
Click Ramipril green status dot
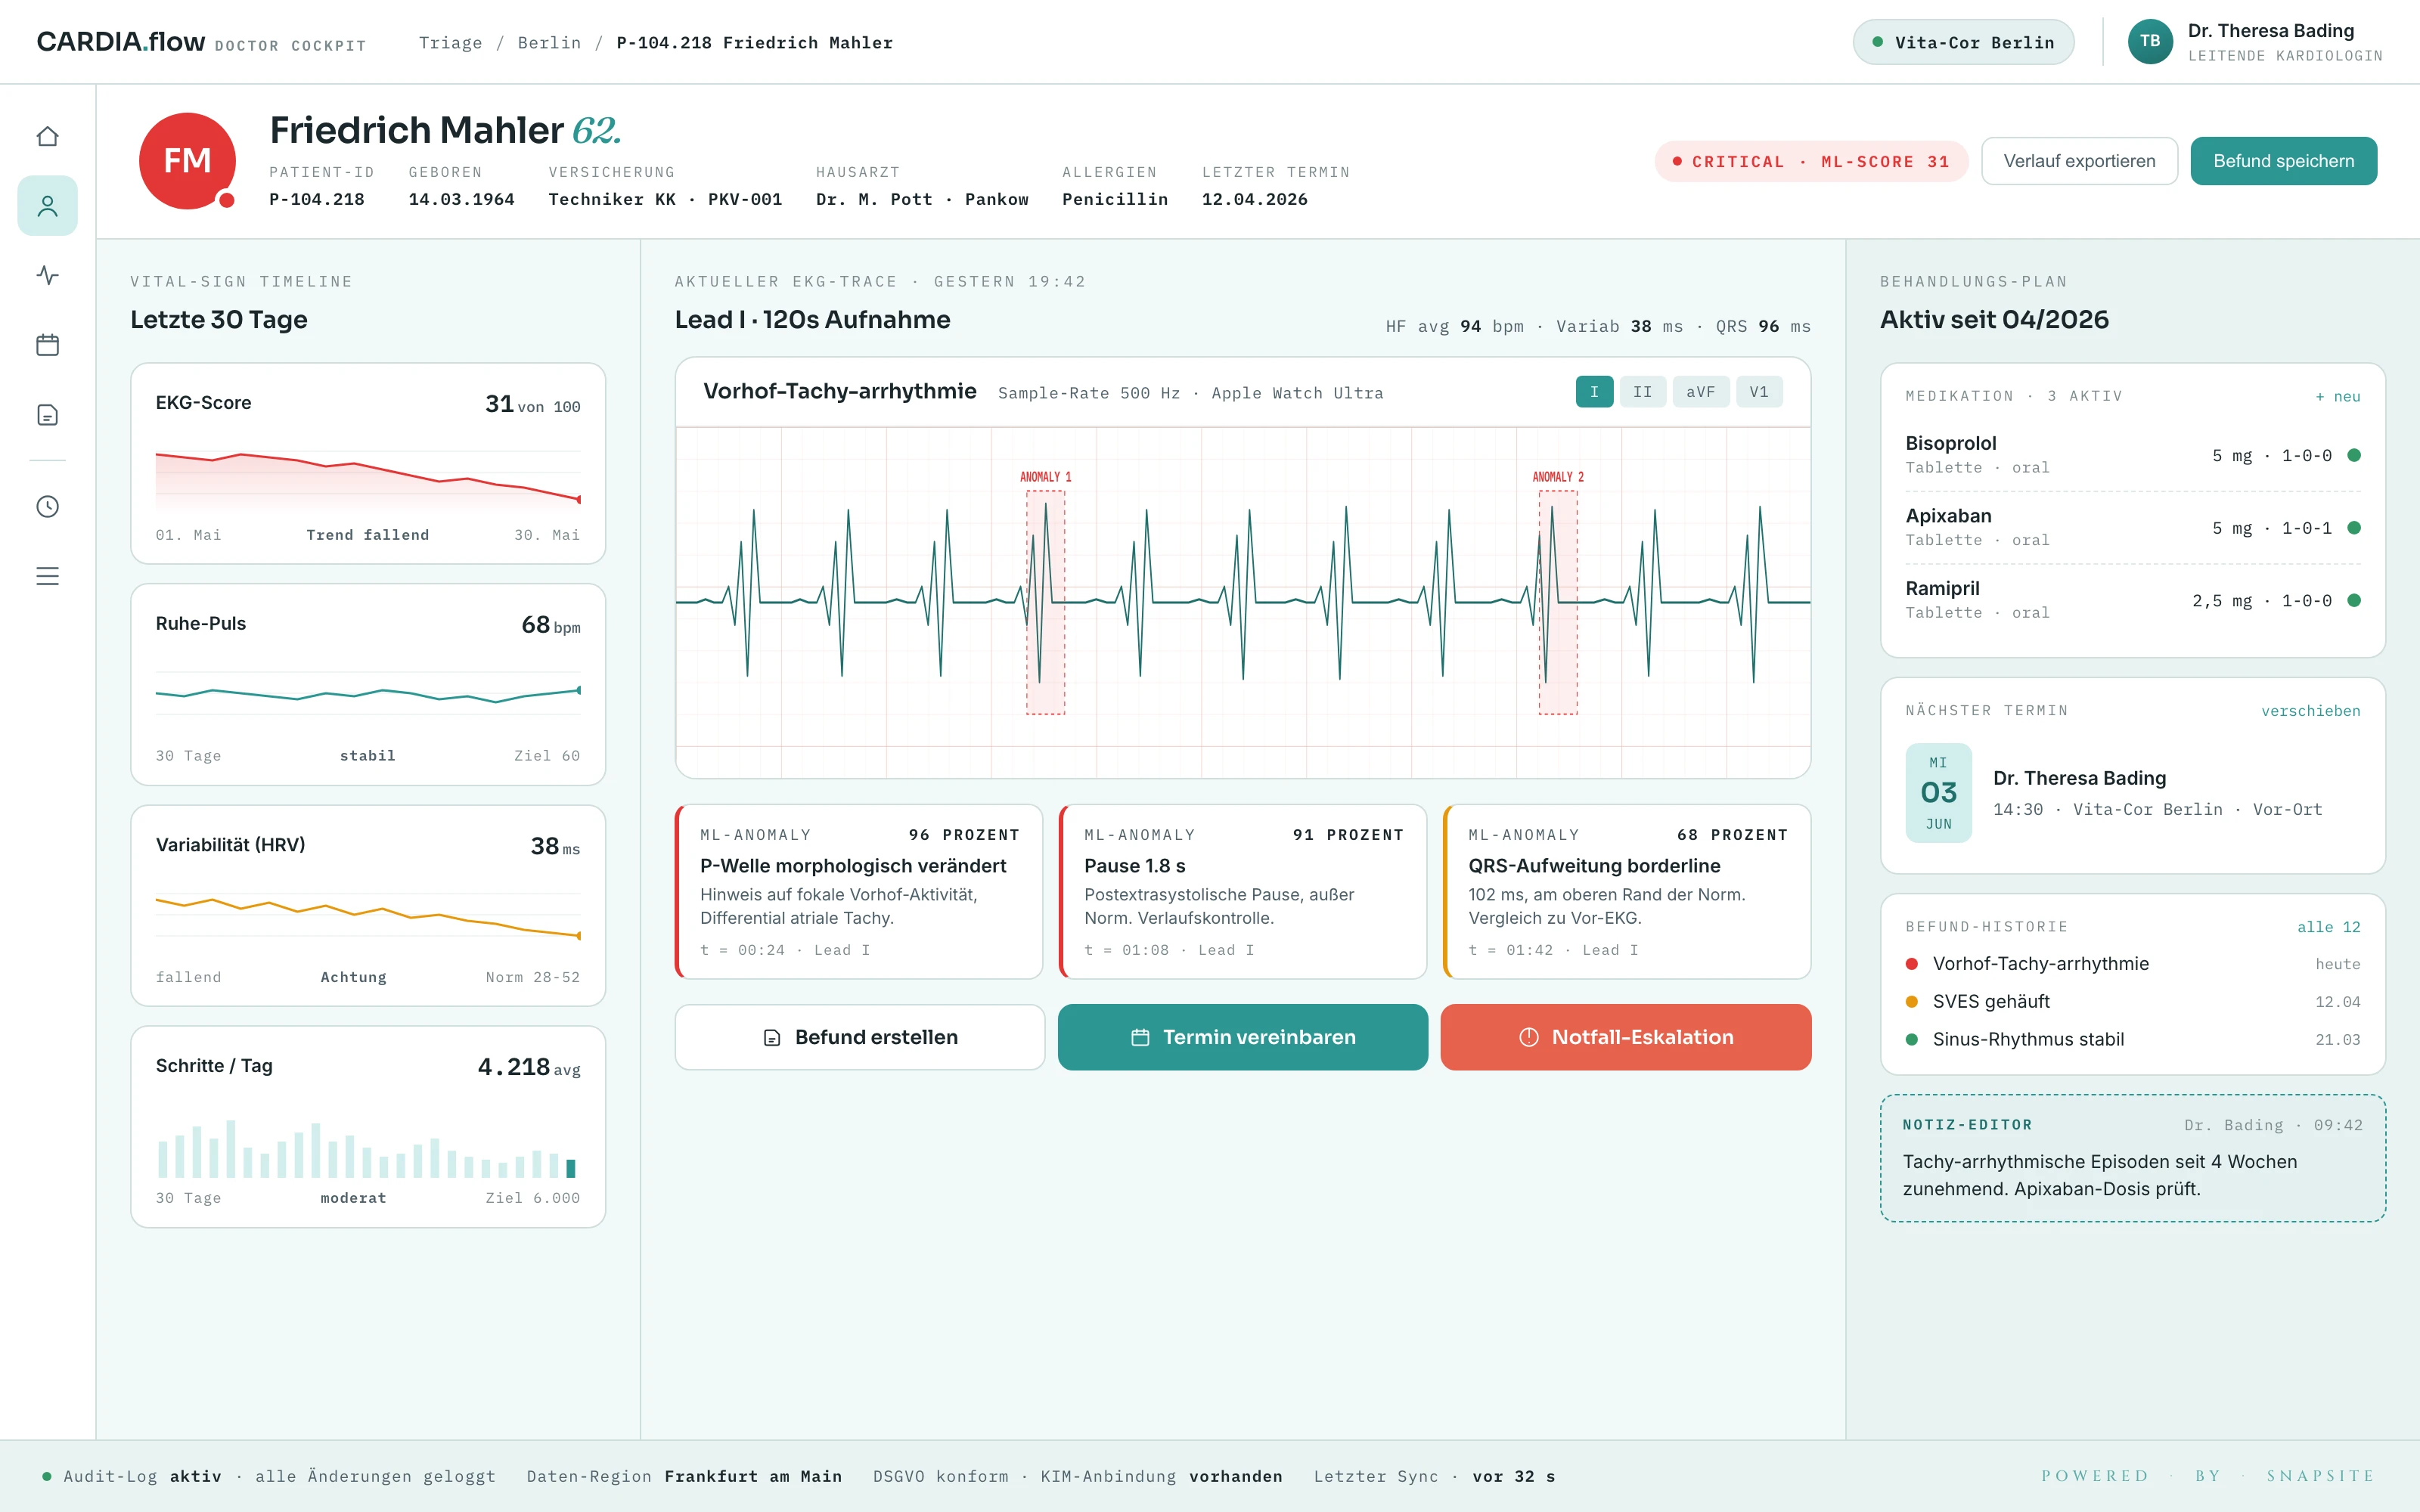tap(2354, 600)
